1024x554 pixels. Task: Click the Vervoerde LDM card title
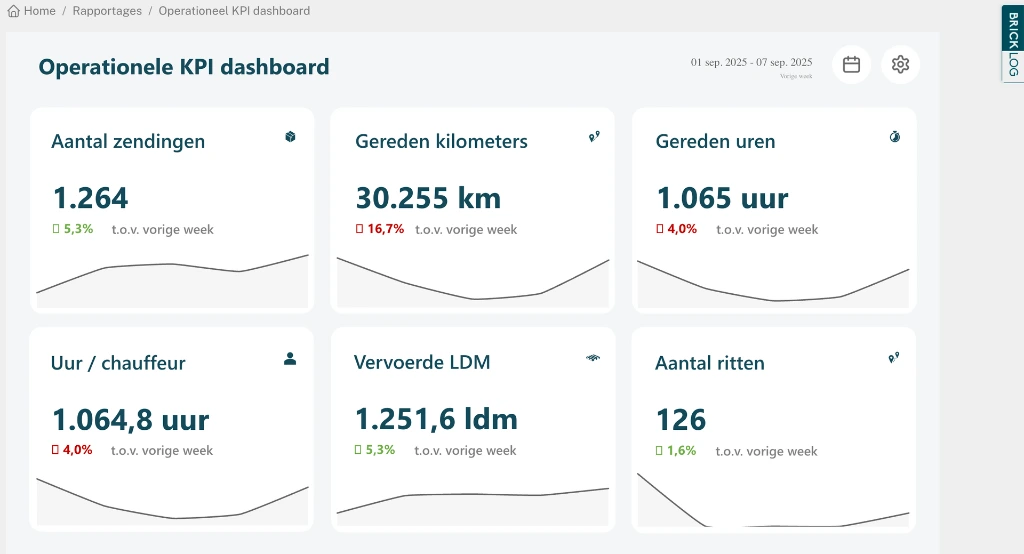422,362
